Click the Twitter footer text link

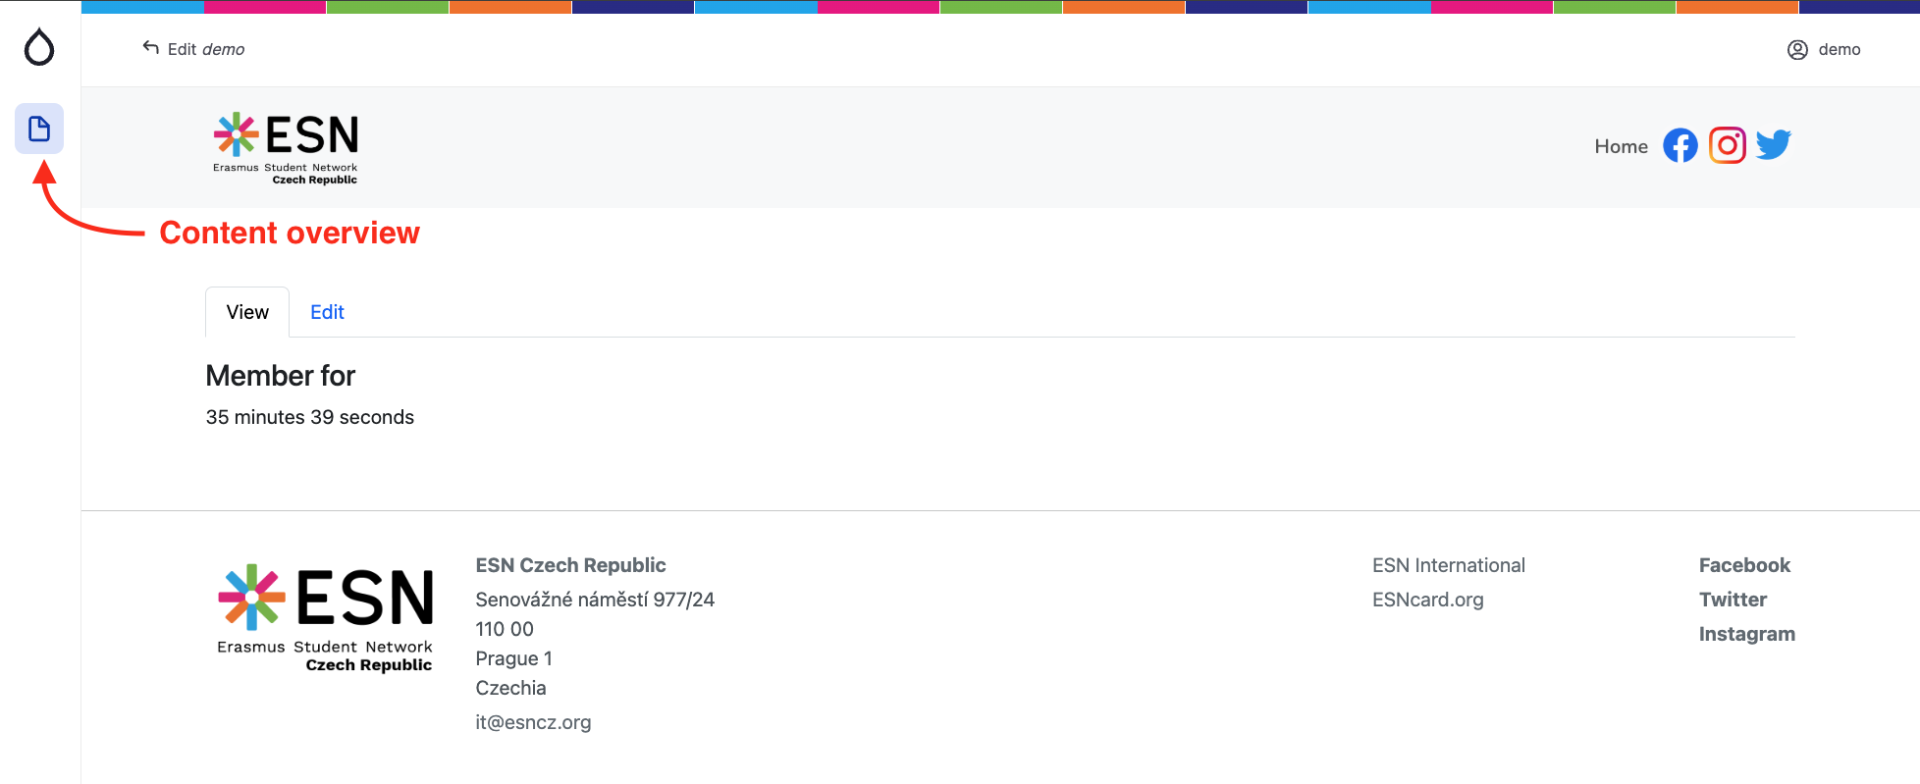[x=1732, y=600]
